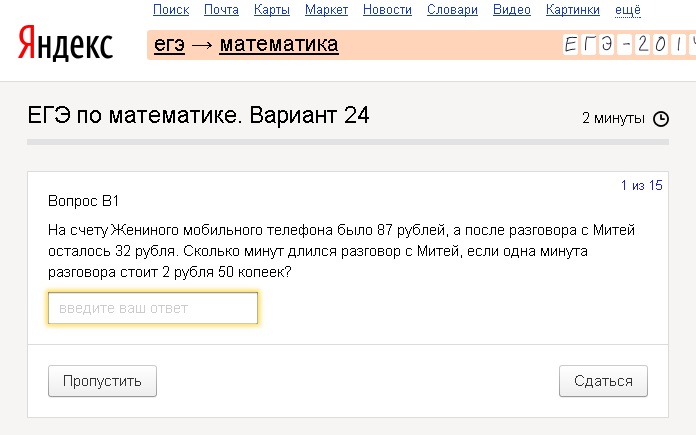Click the Яндекс logo
The width and height of the screenshot is (696, 435).
tap(65, 43)
